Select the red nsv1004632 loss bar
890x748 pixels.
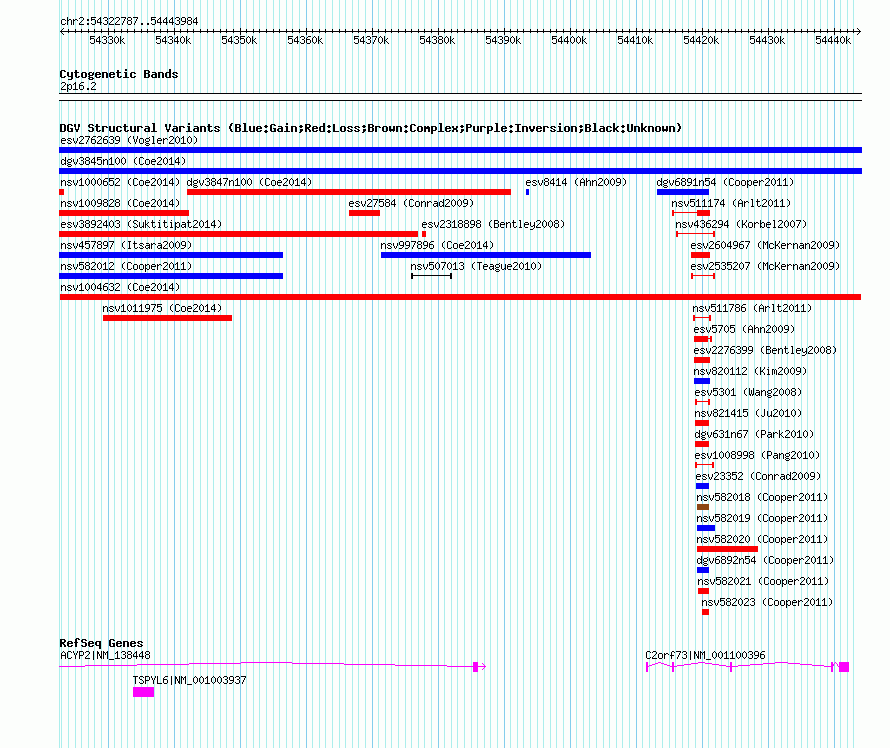460,297
